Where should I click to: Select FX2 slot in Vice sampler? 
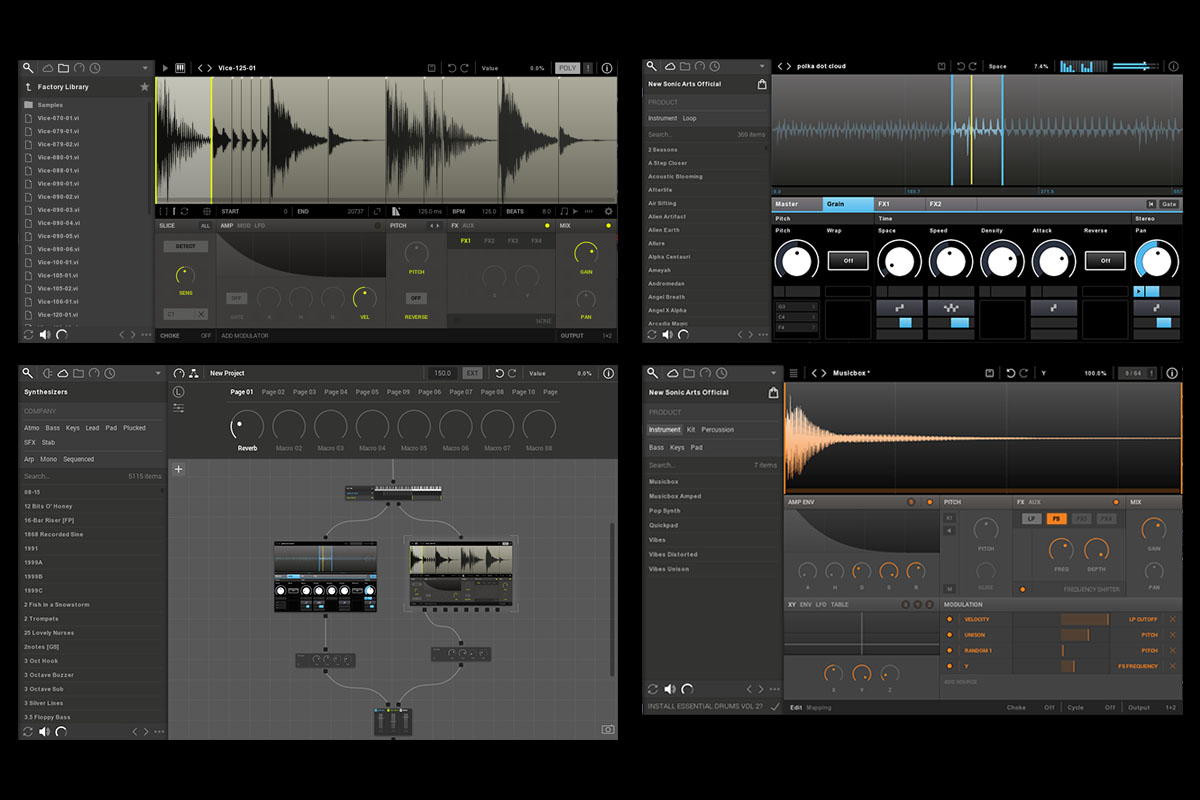[489, 241]
